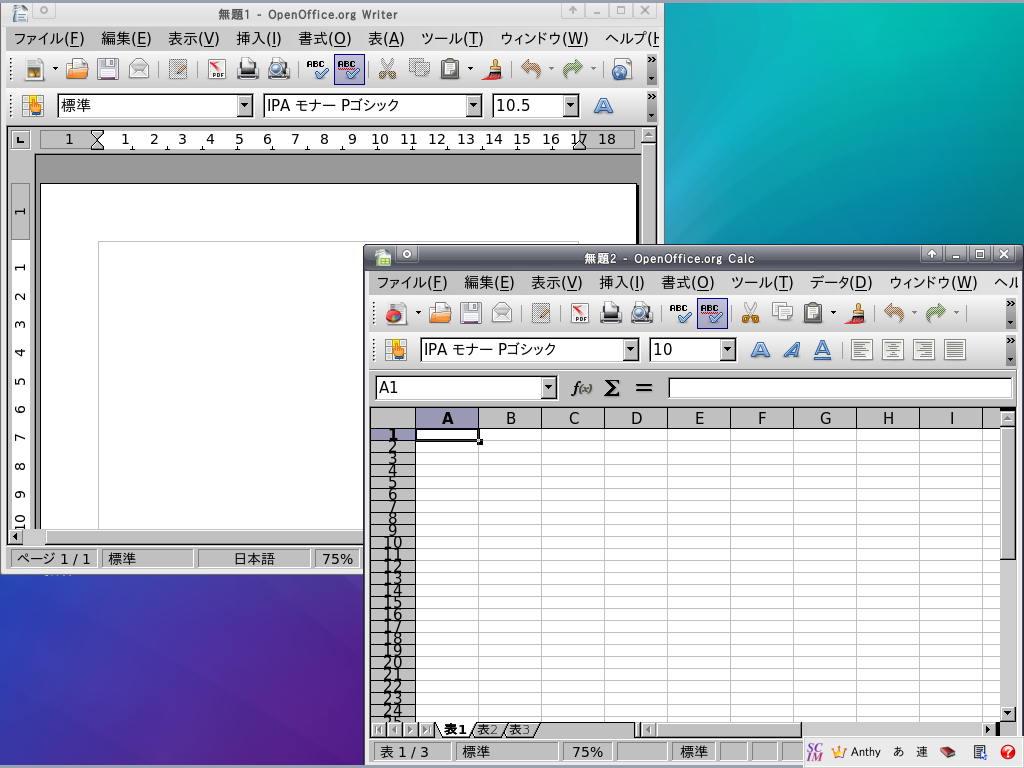
Task: Open データ(D) menu in Calc
Action: coord(841,282)
